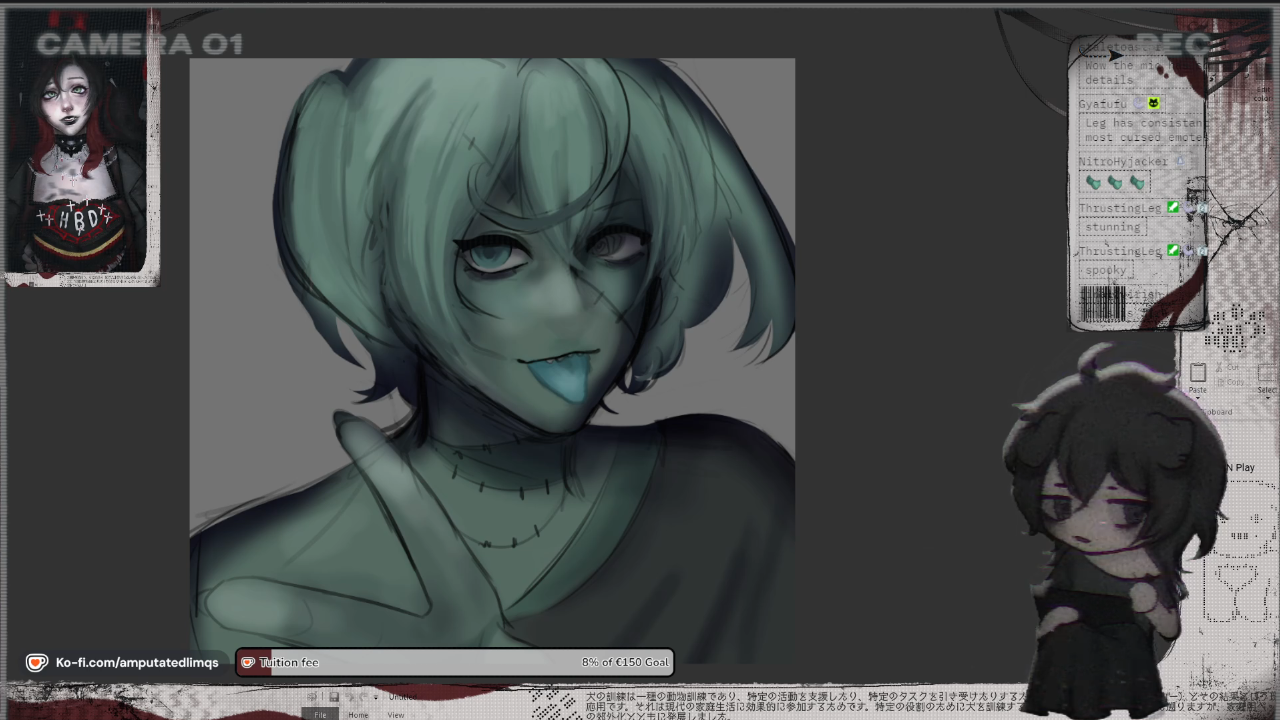The image size is (1280, 720).
Task: Click the "8% of €150 Goal" text
Action: [x=625, y=662]
